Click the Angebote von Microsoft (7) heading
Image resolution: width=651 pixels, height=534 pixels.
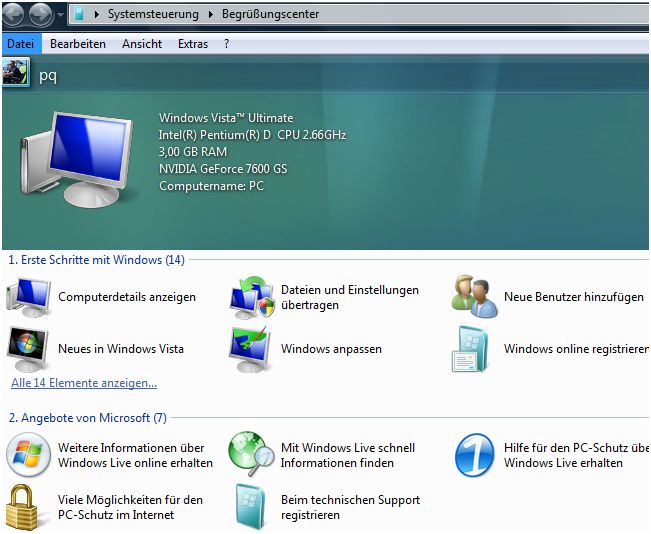(88, 418)
